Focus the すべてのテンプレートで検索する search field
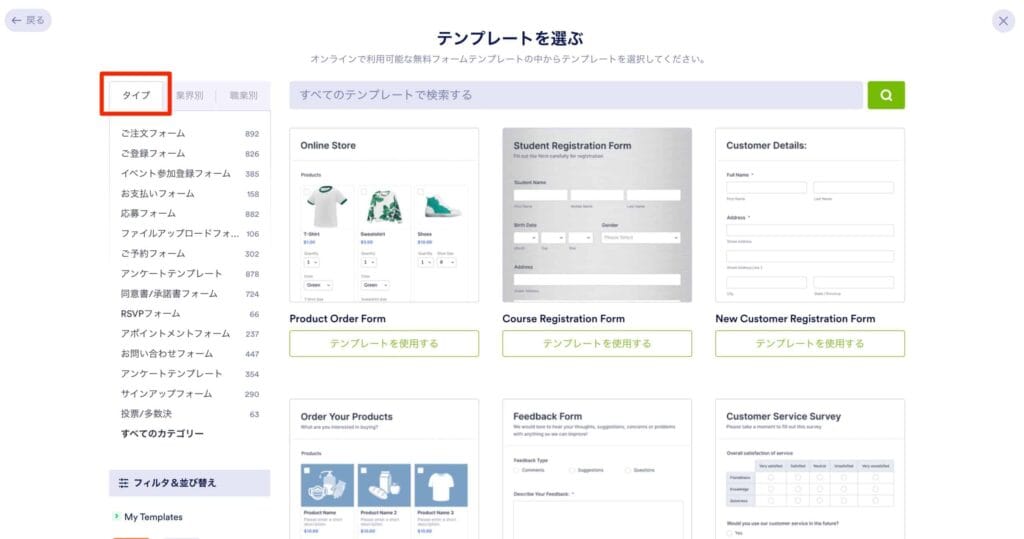This screenshot has width=1024, height=539. tap(576, 95)
